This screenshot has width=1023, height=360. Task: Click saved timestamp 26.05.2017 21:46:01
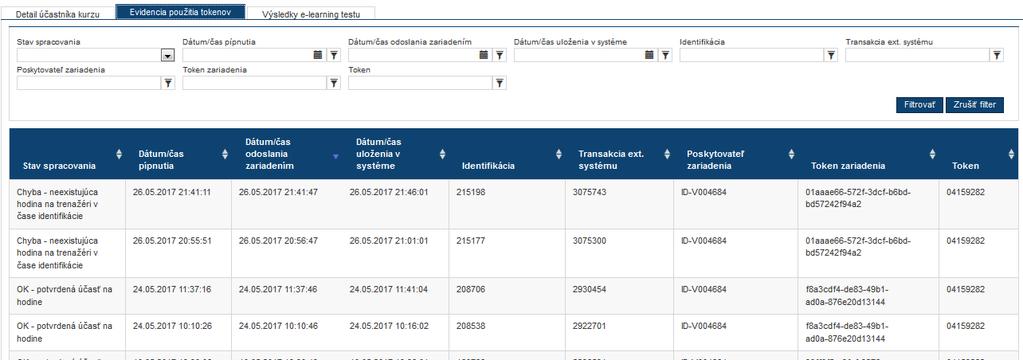389,192
